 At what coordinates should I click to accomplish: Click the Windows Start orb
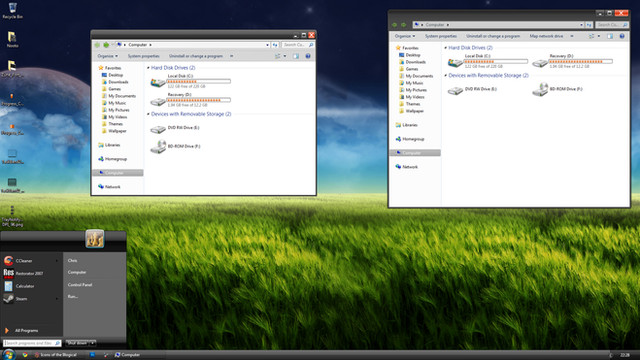point(8,354)
